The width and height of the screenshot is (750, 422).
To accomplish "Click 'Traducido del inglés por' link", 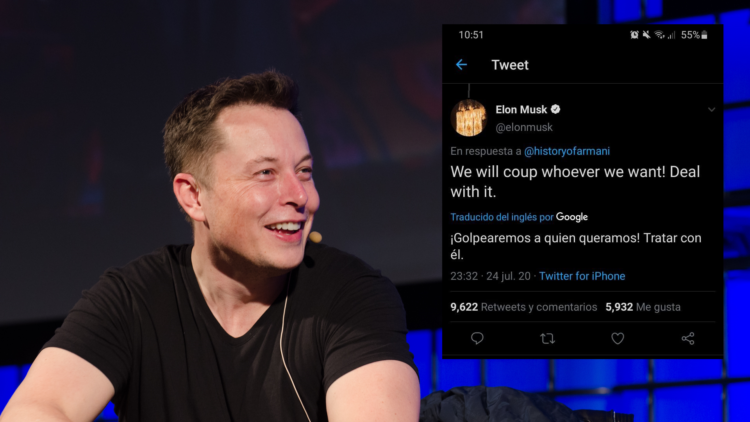I will [x=501, y=217].
